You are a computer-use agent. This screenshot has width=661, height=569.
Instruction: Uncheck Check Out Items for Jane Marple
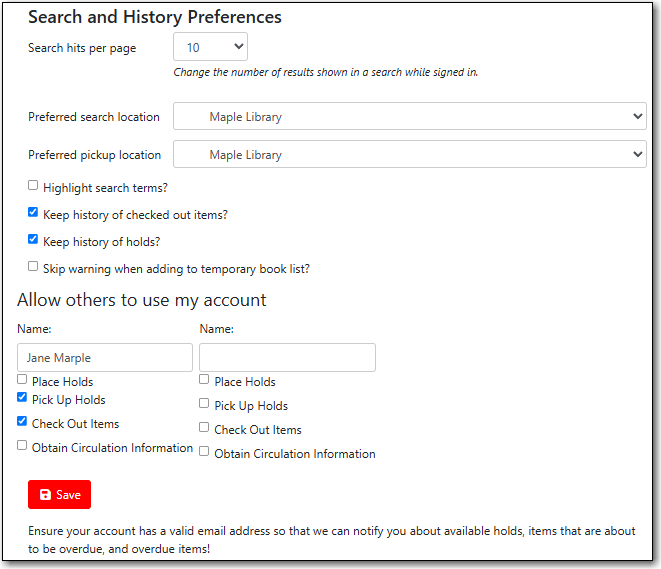click(x=22, y=422)
